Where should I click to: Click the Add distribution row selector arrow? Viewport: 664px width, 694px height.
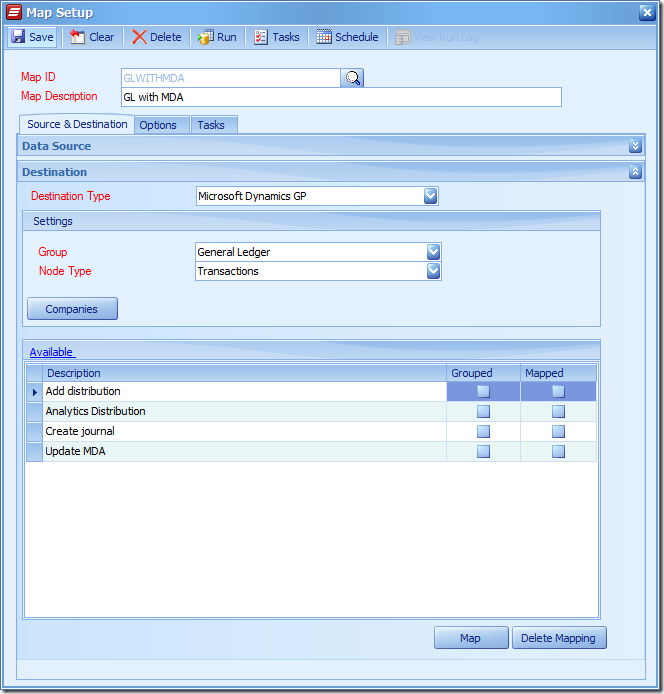[35, 392]
